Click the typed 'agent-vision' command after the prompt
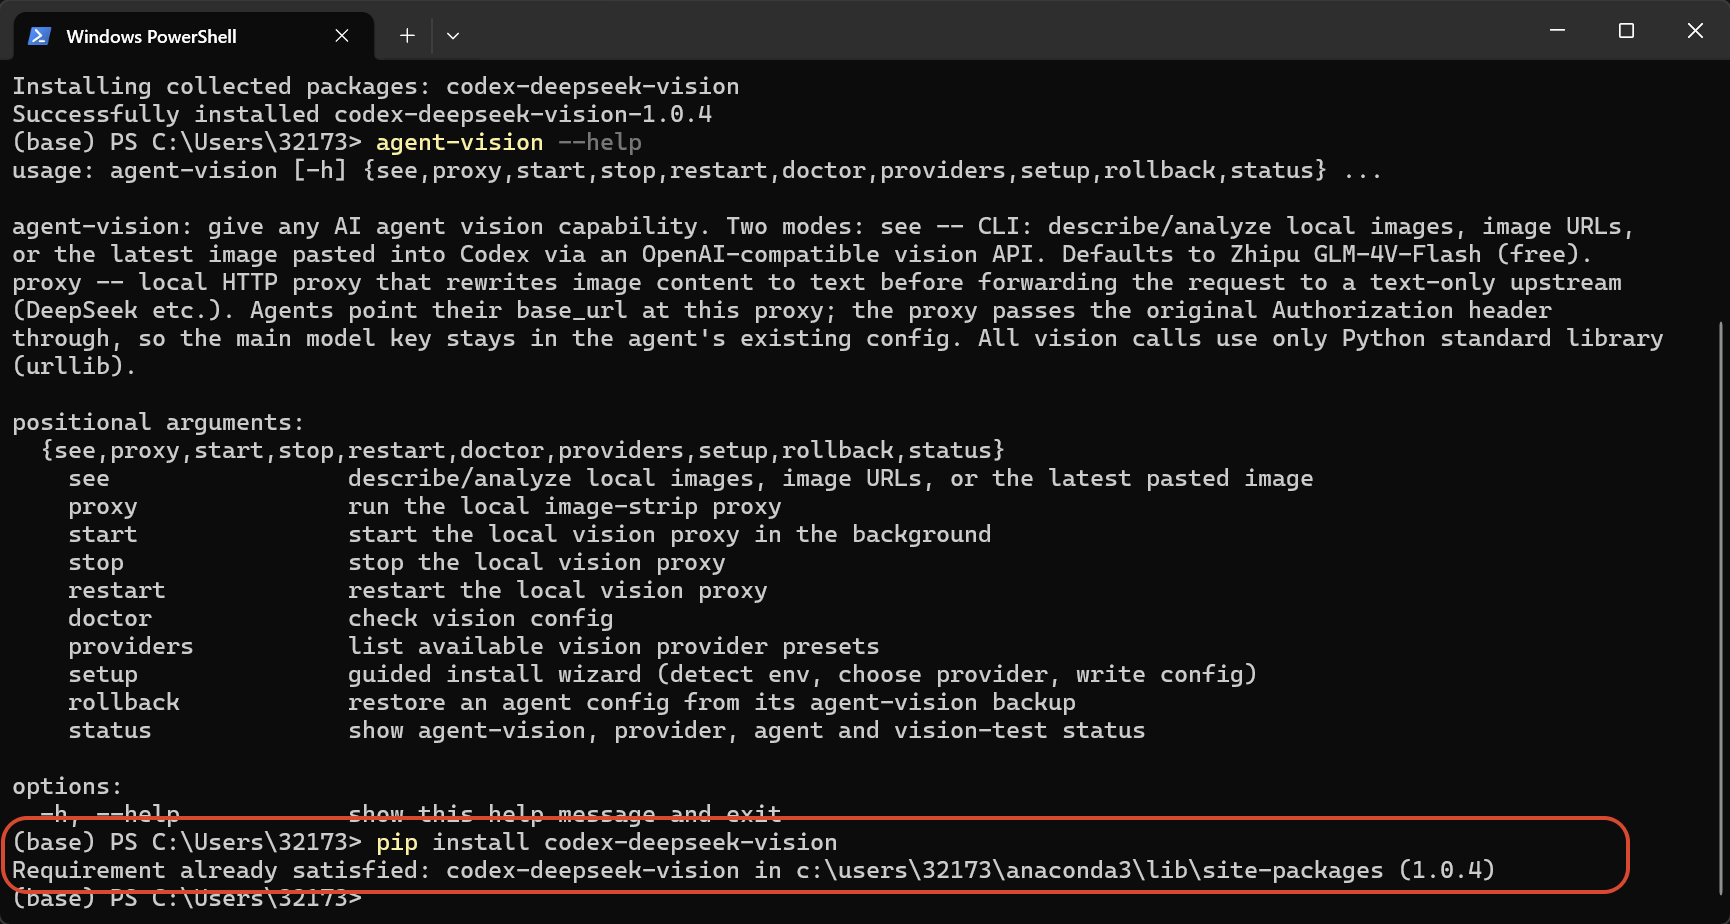 coord(460,142)
